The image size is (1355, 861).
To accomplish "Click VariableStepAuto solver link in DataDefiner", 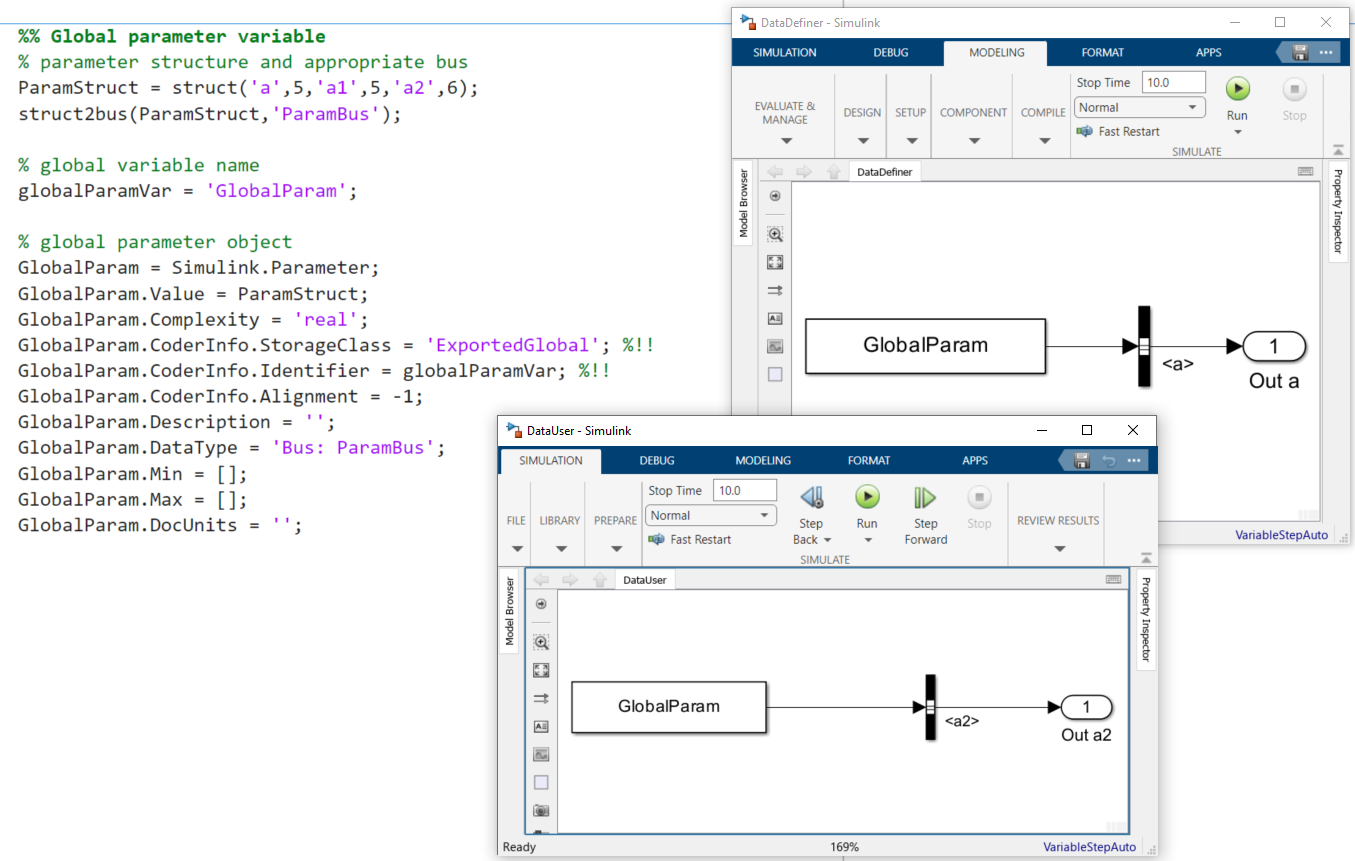I will coord(1282,535).
